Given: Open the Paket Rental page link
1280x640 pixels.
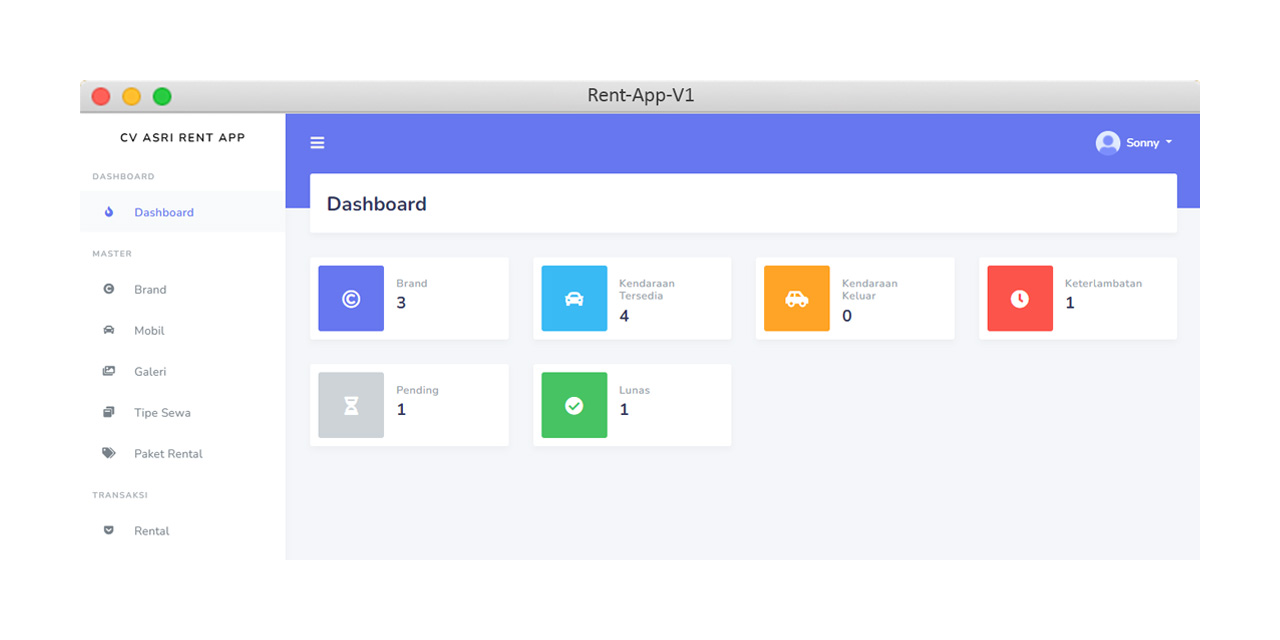Looking at the screenshot, I should point(168,453).
